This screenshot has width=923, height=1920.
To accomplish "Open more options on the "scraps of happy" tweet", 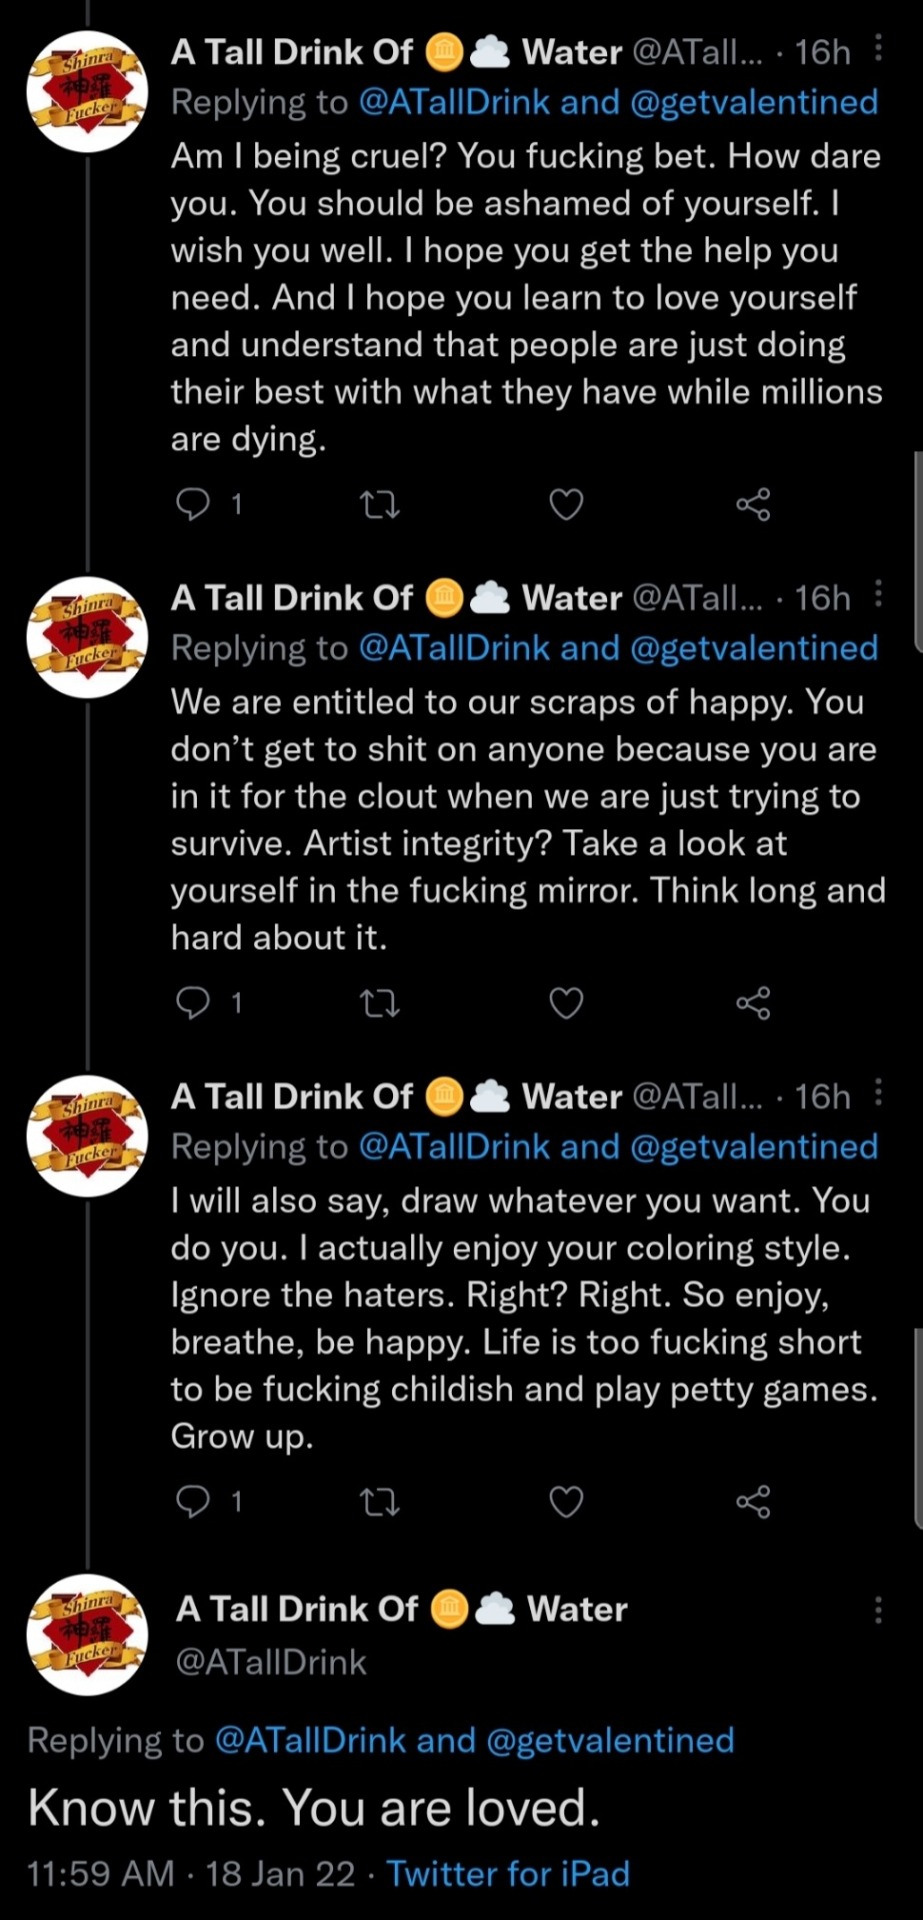I will [x=877, y=594].
